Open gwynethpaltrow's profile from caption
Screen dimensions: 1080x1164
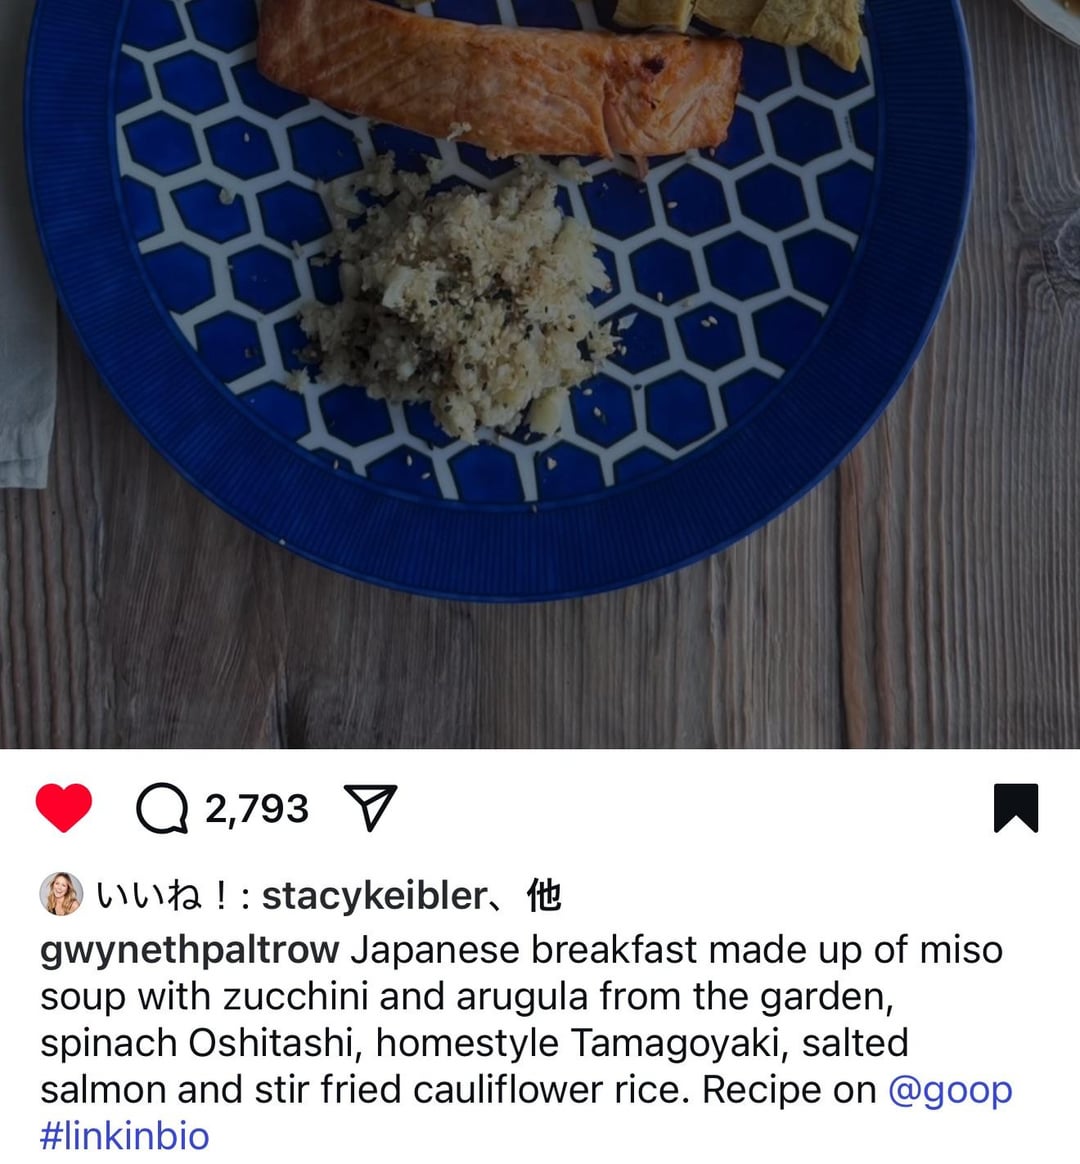pos(190,951)
